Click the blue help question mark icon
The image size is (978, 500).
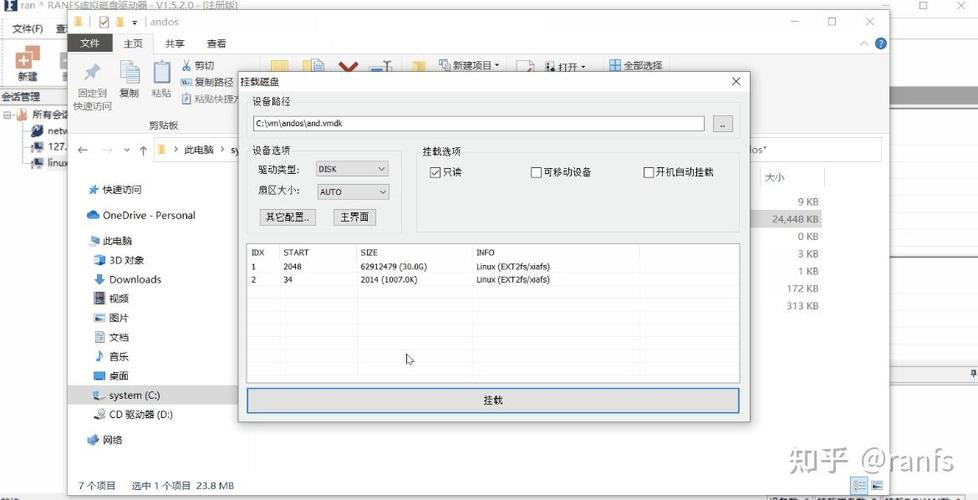pos(881,44)
